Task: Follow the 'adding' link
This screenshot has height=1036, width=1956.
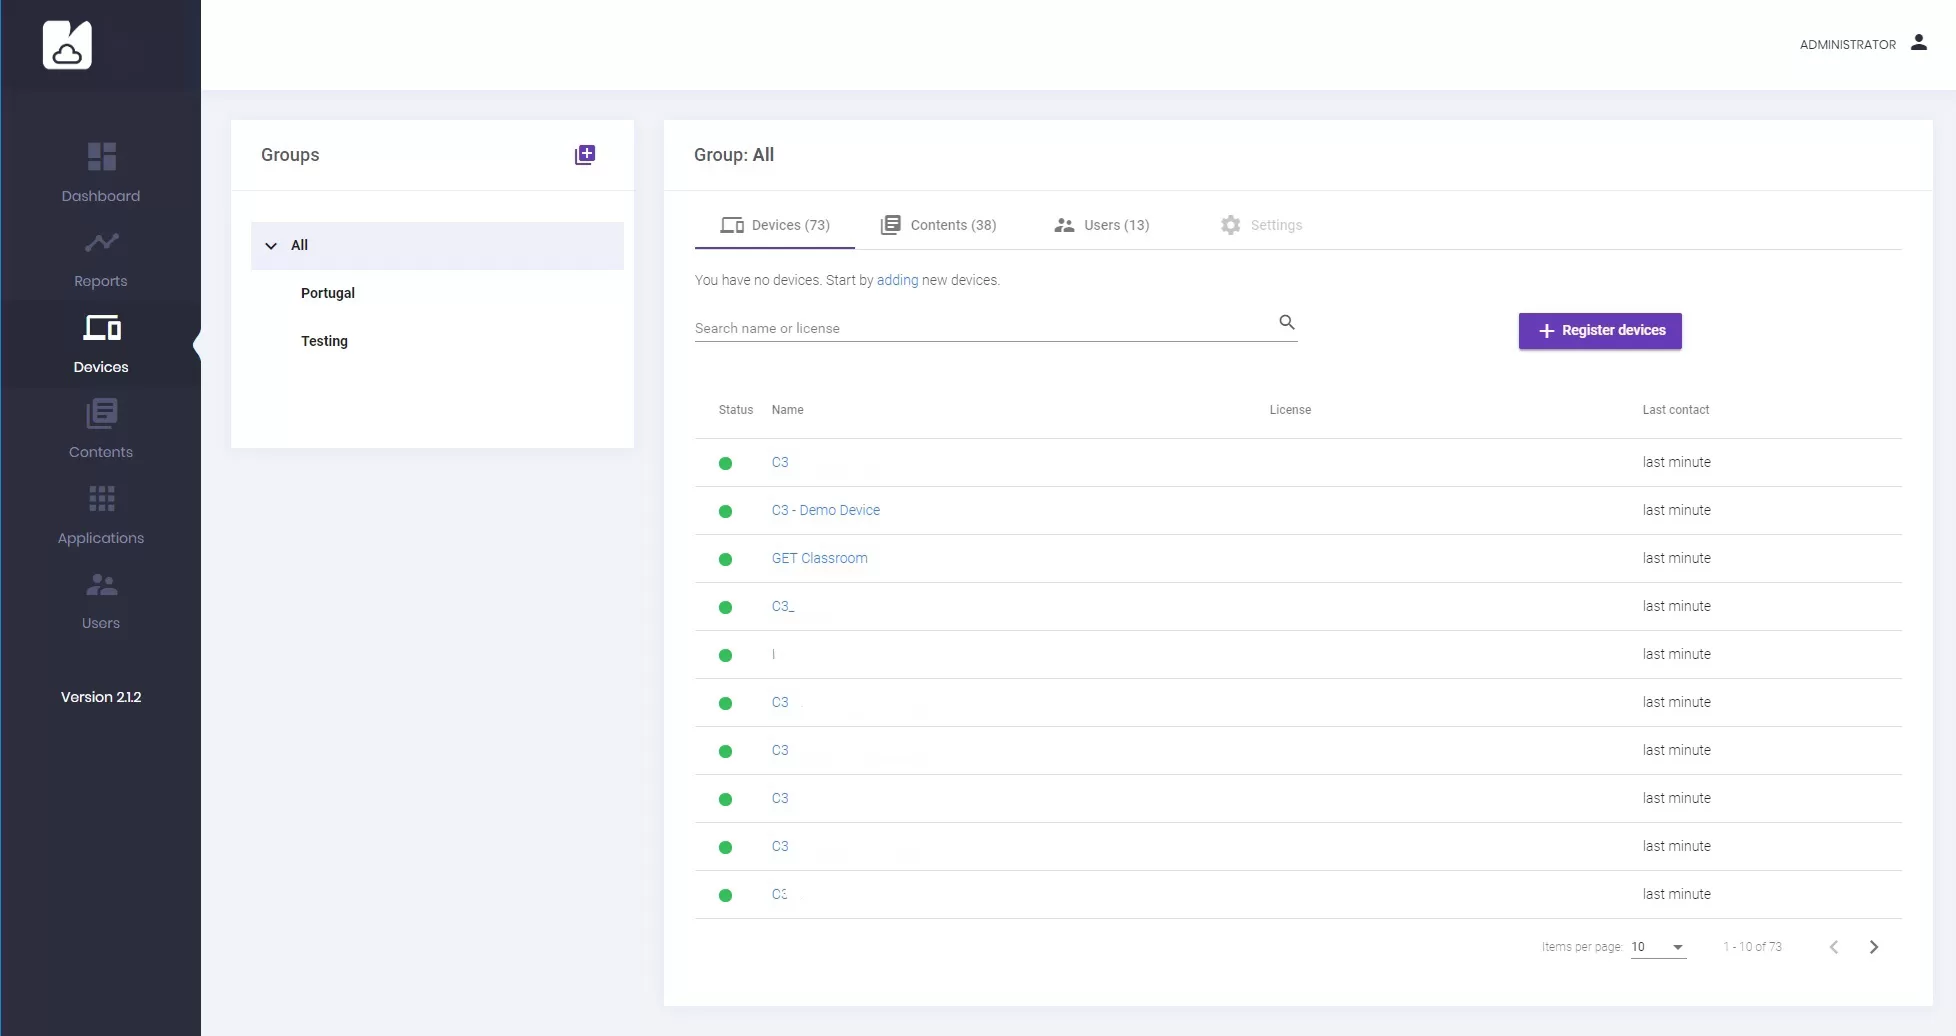Action: coord(897,280)
